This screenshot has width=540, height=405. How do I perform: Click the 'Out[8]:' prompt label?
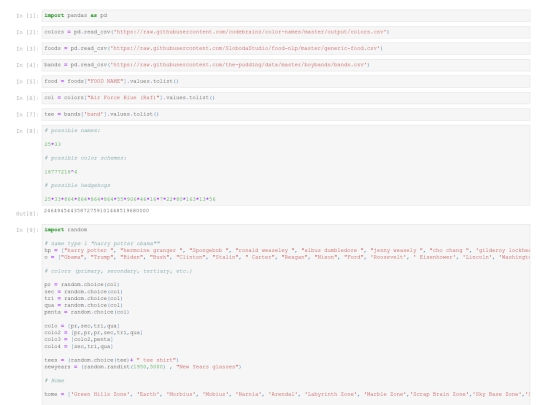27,214
